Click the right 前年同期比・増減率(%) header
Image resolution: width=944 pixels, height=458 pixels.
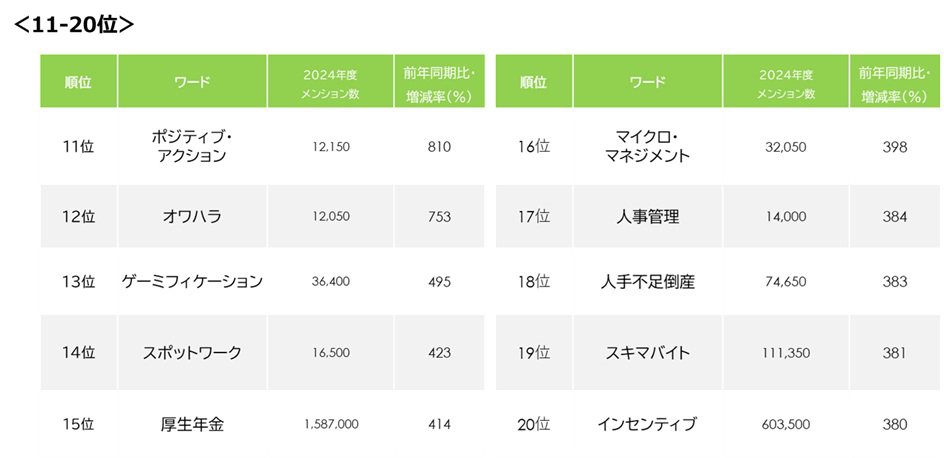tap(894, 81)
